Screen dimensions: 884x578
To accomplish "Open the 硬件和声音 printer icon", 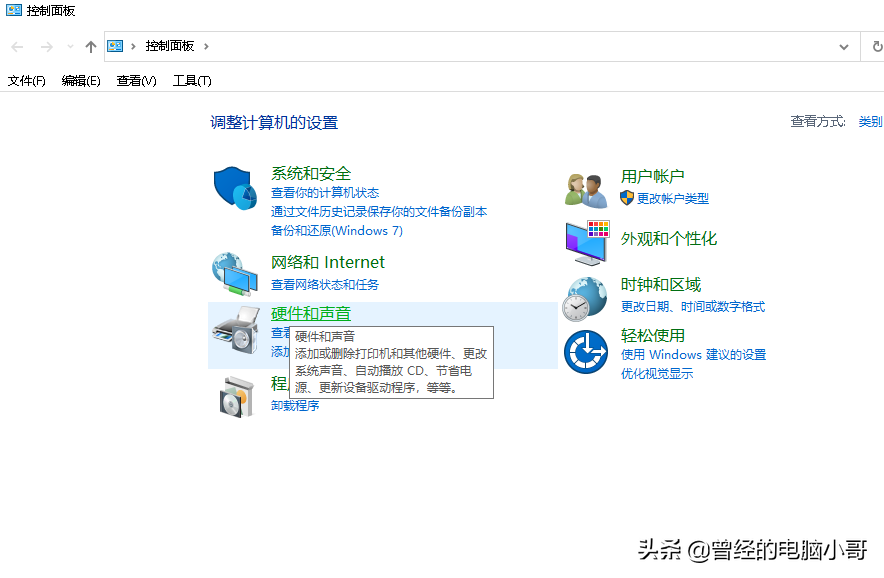I will point(236,330).
